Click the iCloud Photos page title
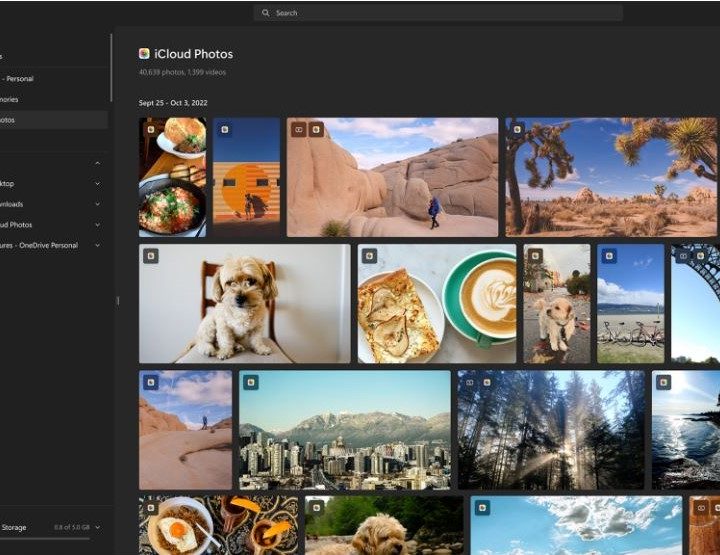Image resolution: width=720 pixels, height=555 pixels. [x=193, y=54]
